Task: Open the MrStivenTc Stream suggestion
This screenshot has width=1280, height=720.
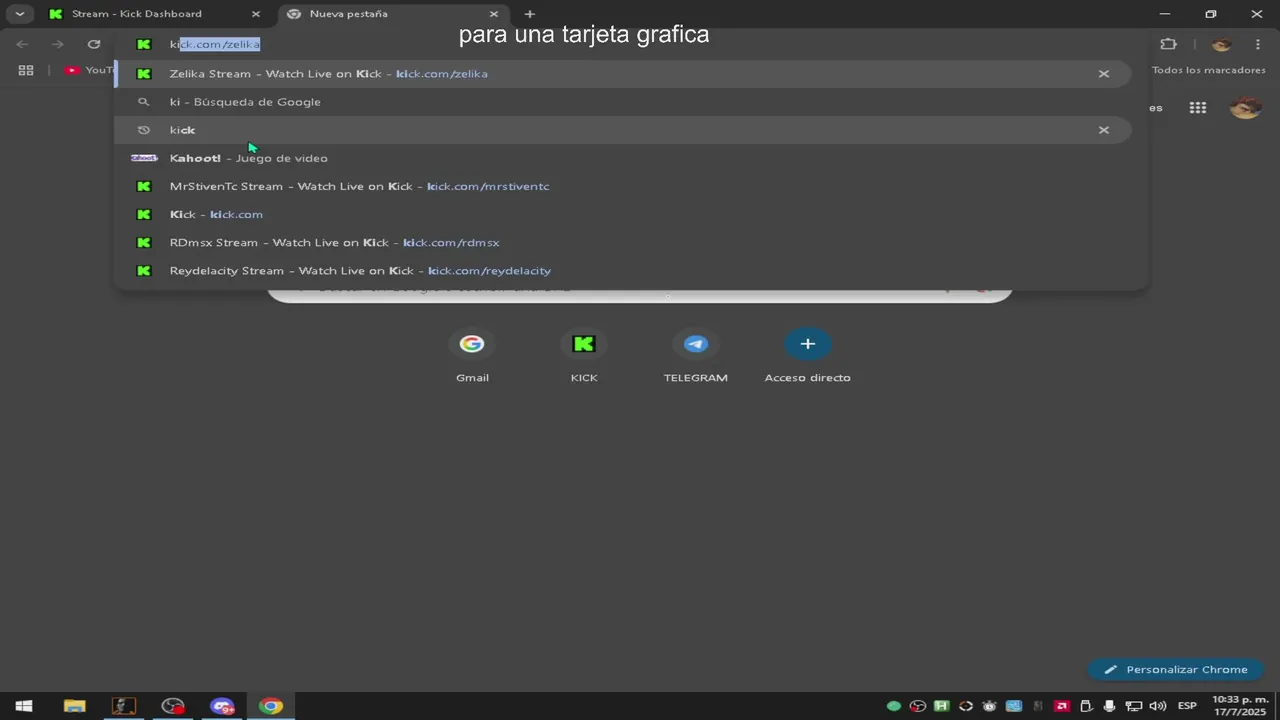Action: point(622,186)
